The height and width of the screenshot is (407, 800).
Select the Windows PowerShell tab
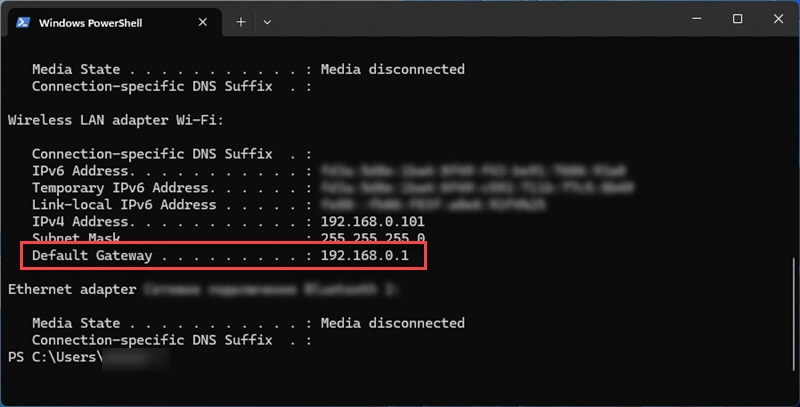(115, 22)
